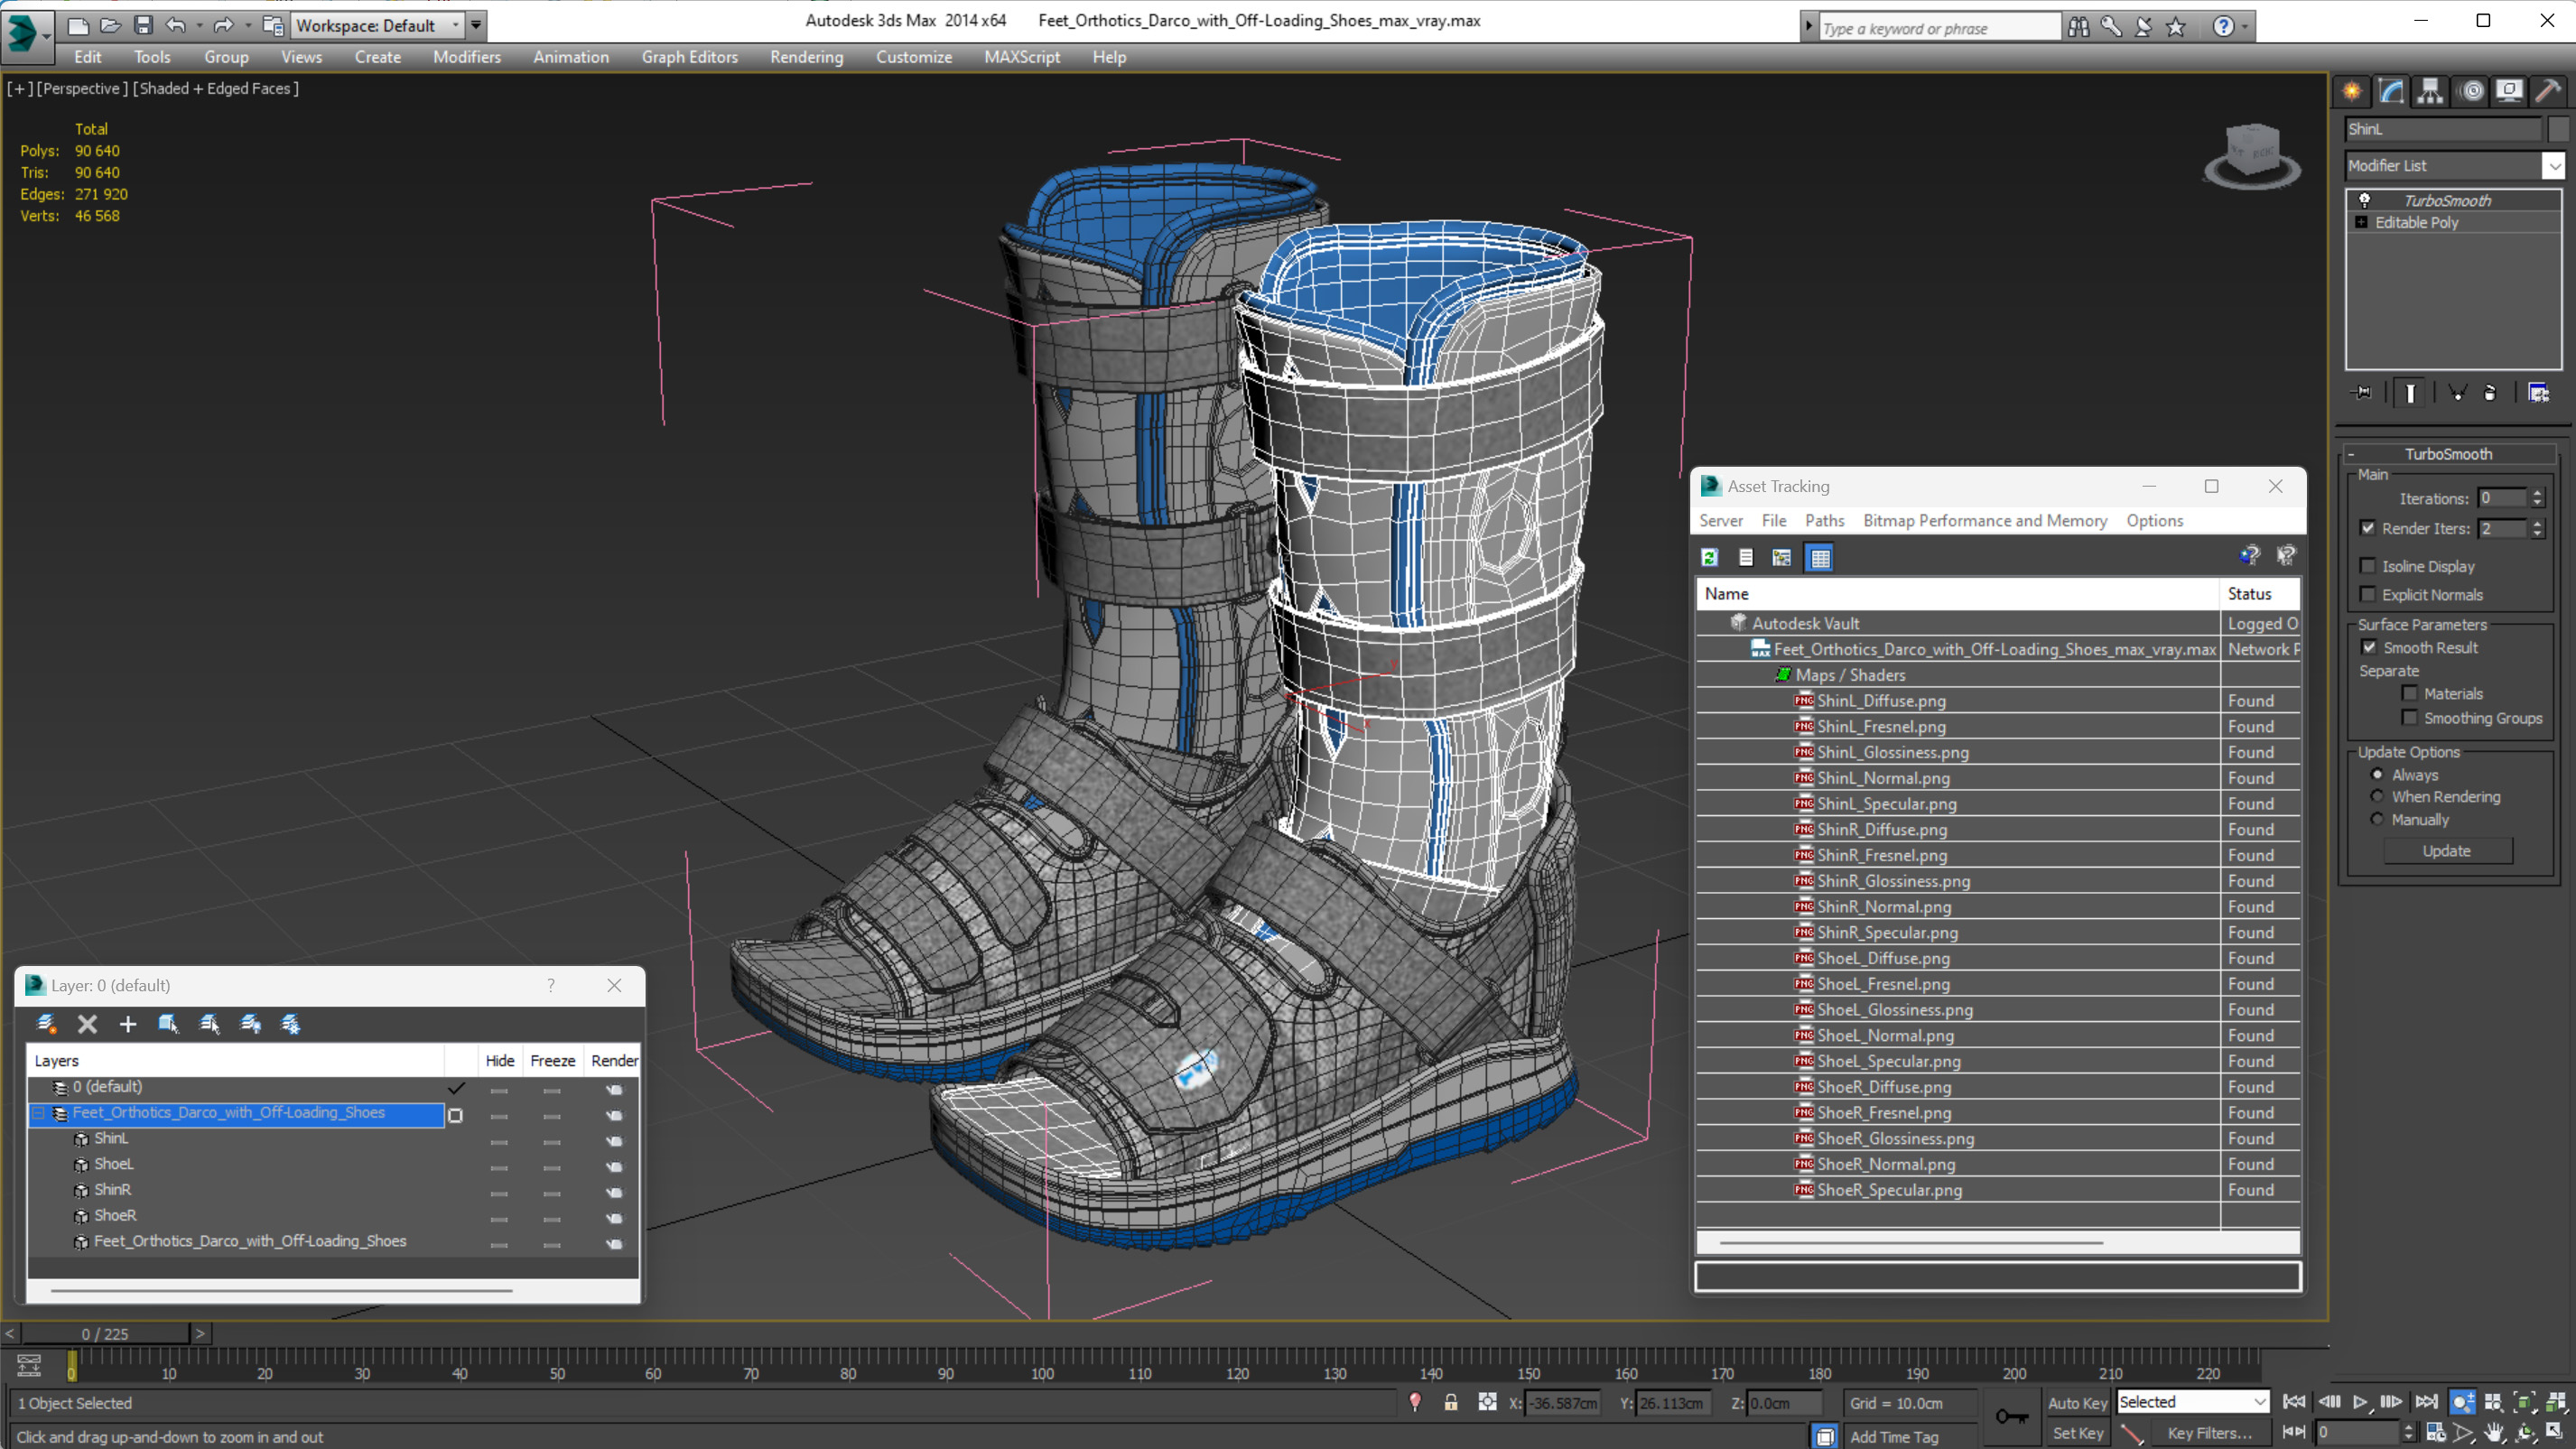The width and height of the screenshot is (2576, 1449).
Task: Click the Key Filters button
Action: (x=2209, y=1433)
